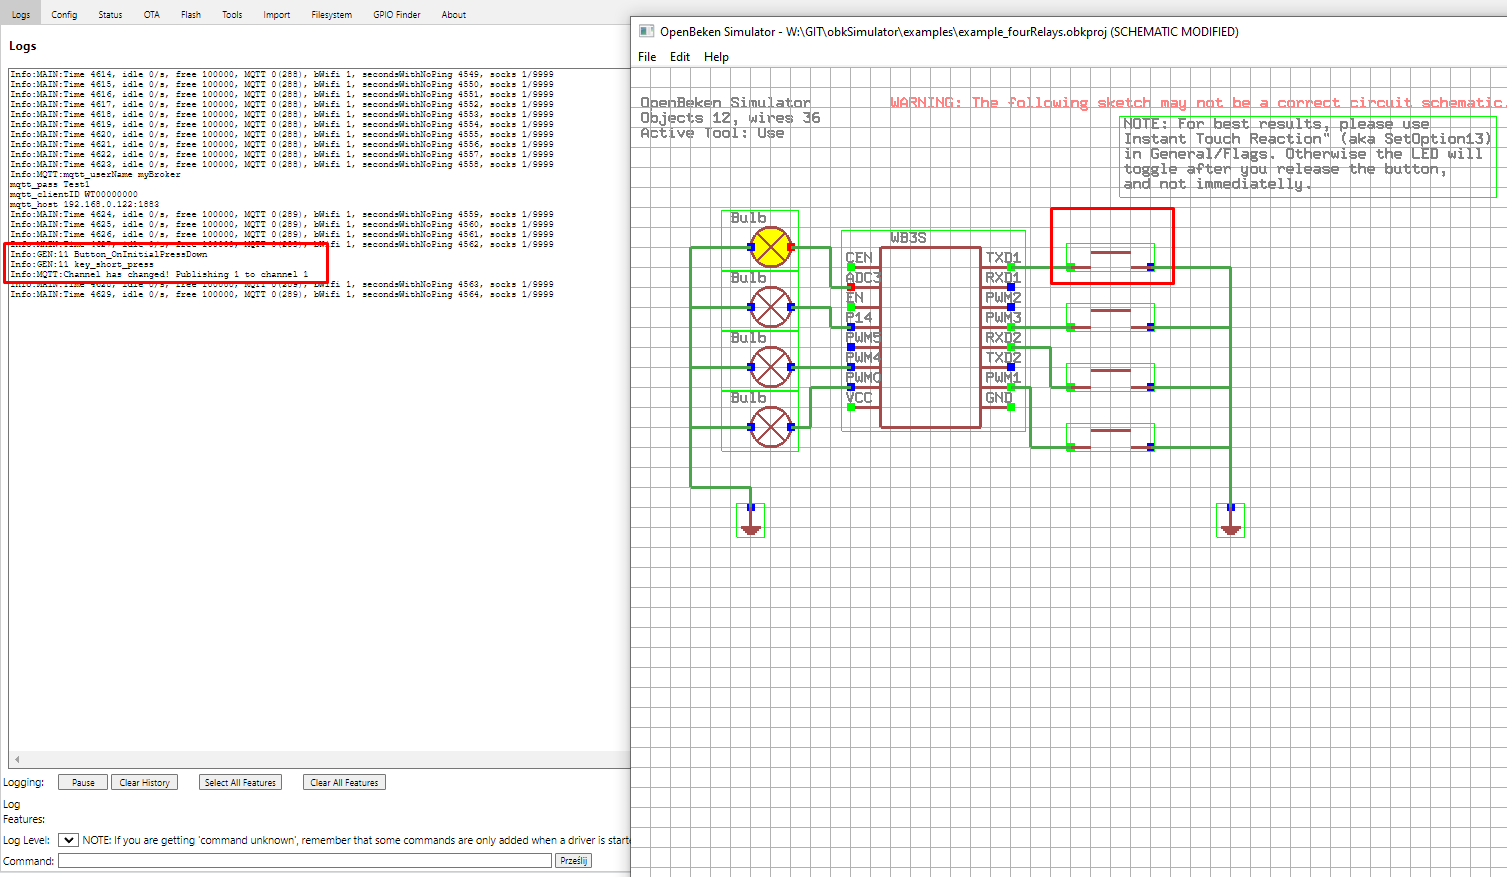
Task: Switch to the Import tab
Action: point(276,15)
